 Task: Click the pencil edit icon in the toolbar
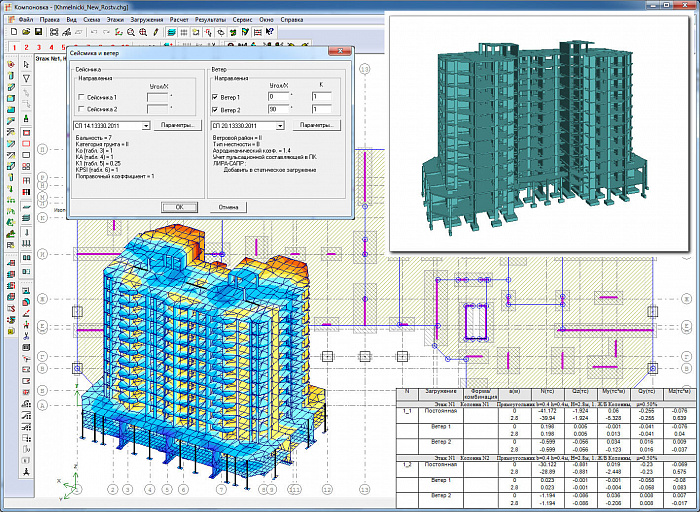click(x=155, y=32)
